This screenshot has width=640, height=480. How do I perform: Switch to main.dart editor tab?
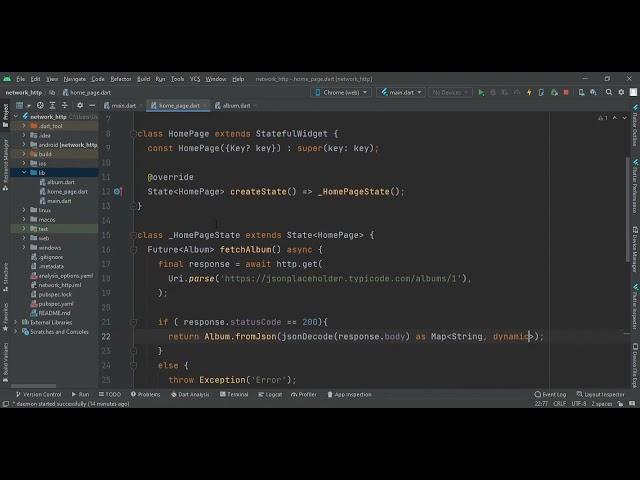121,106
